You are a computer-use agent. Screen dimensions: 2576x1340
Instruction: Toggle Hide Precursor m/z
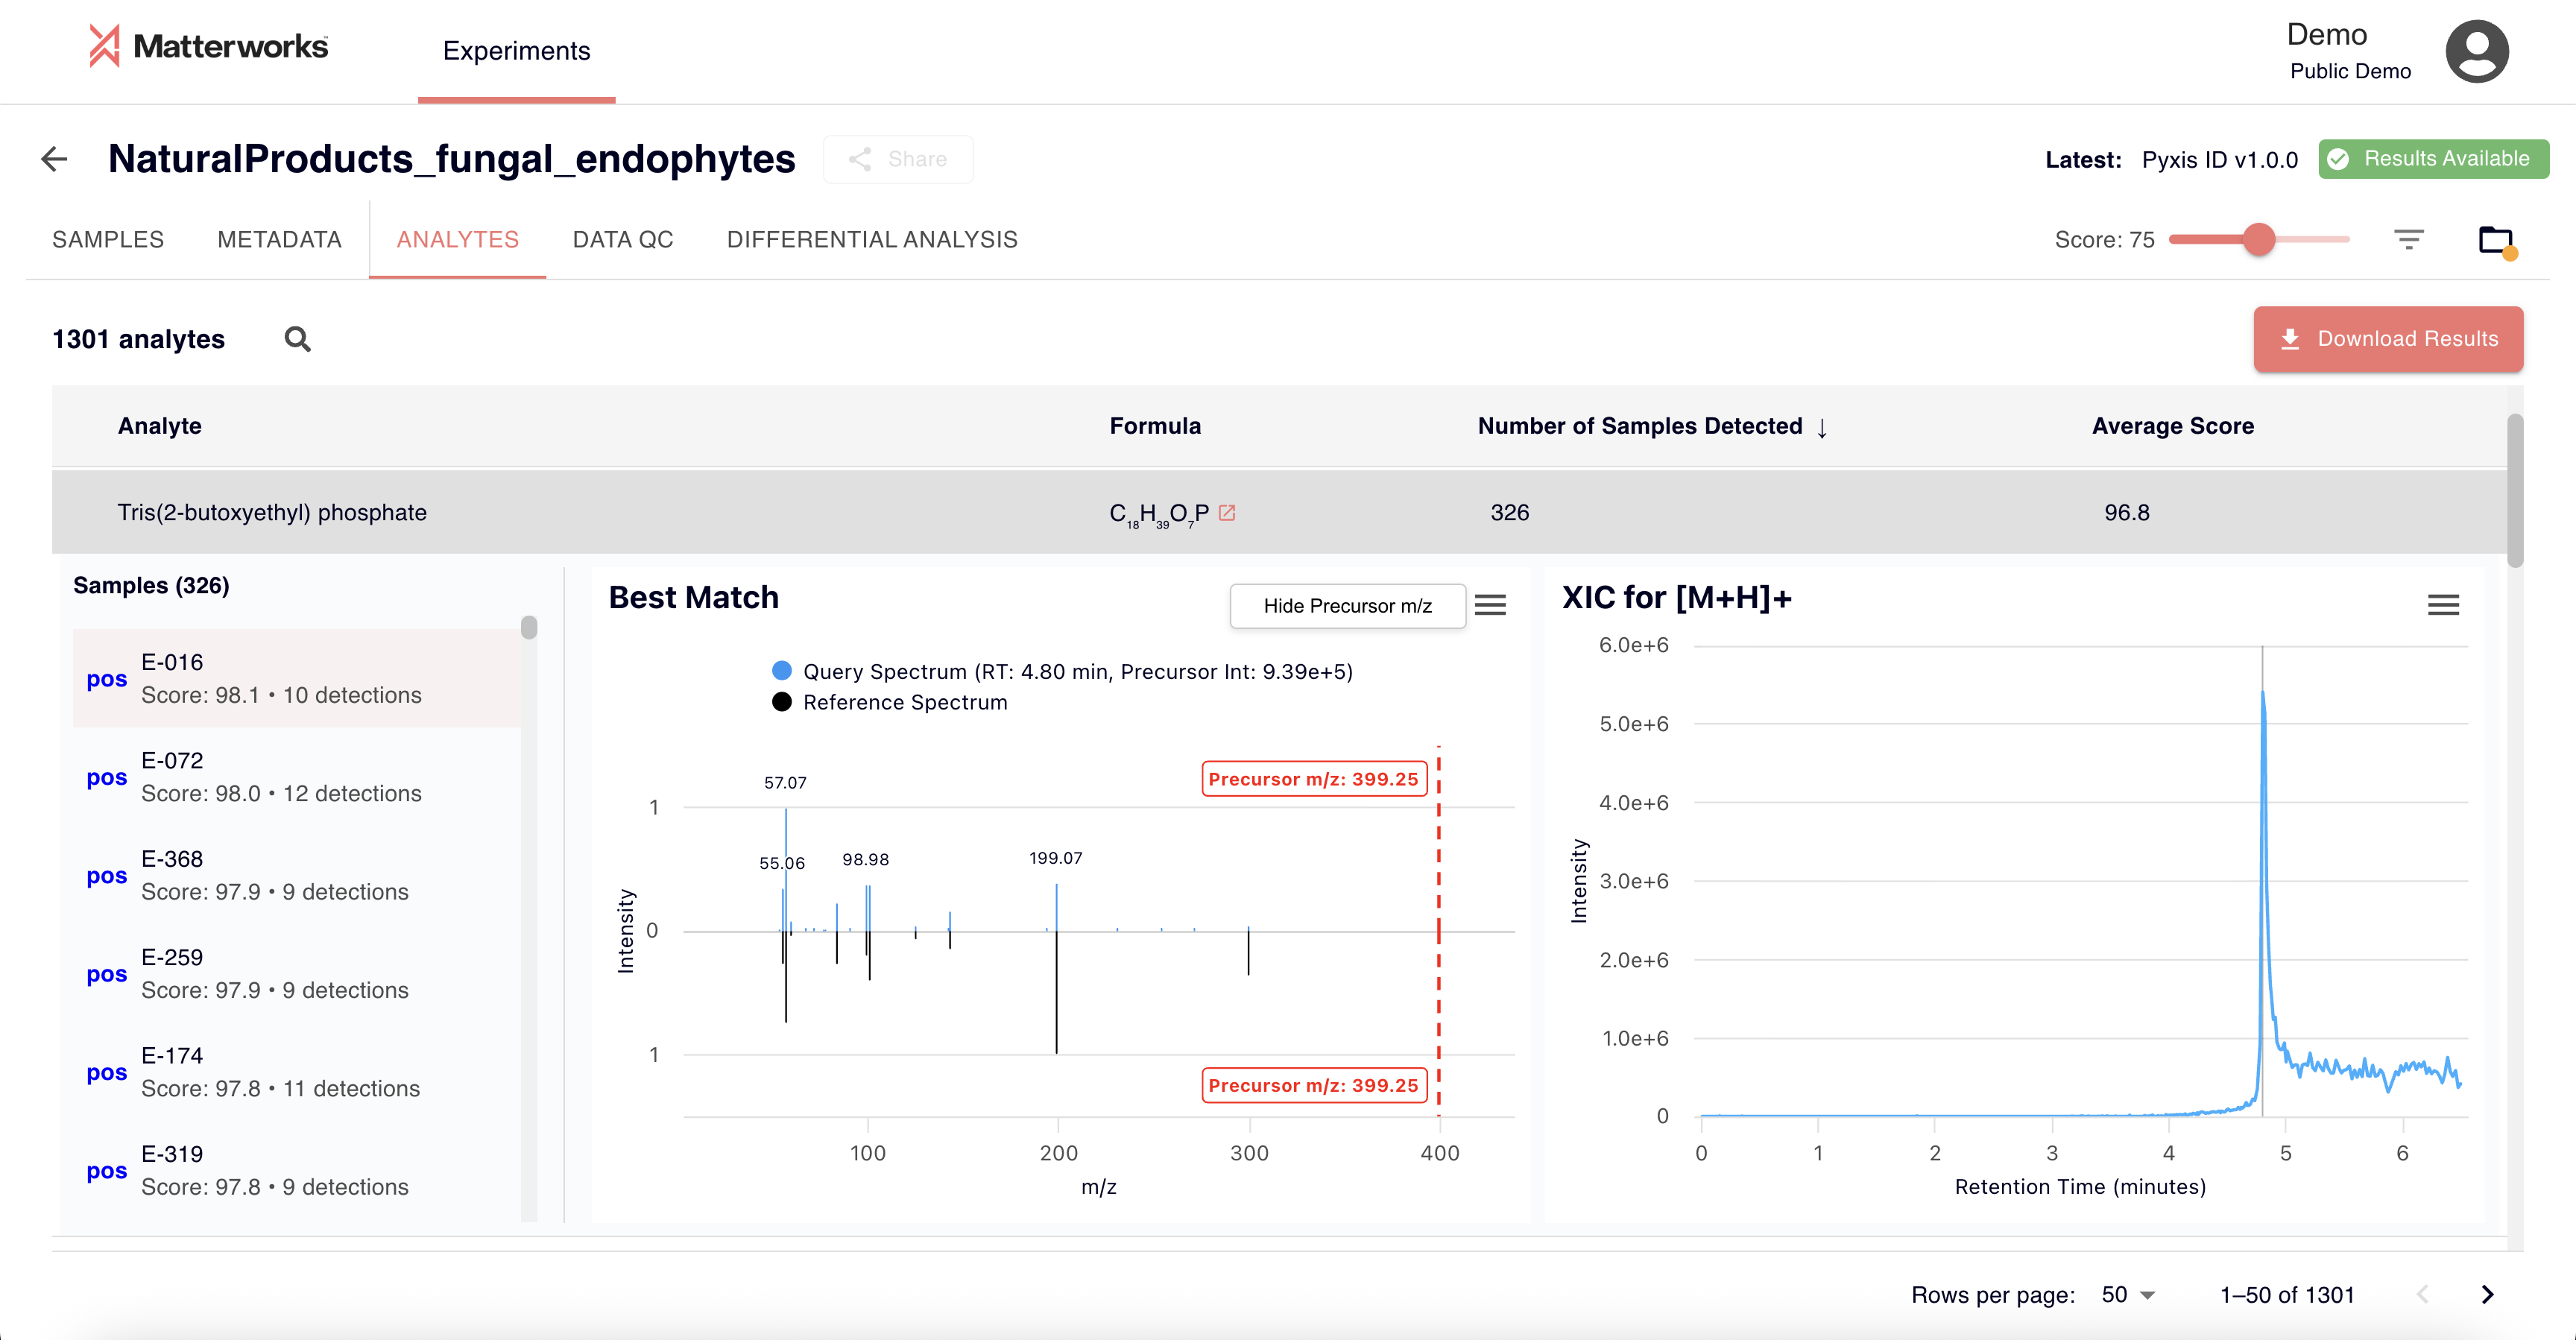tap(1347, 605)
